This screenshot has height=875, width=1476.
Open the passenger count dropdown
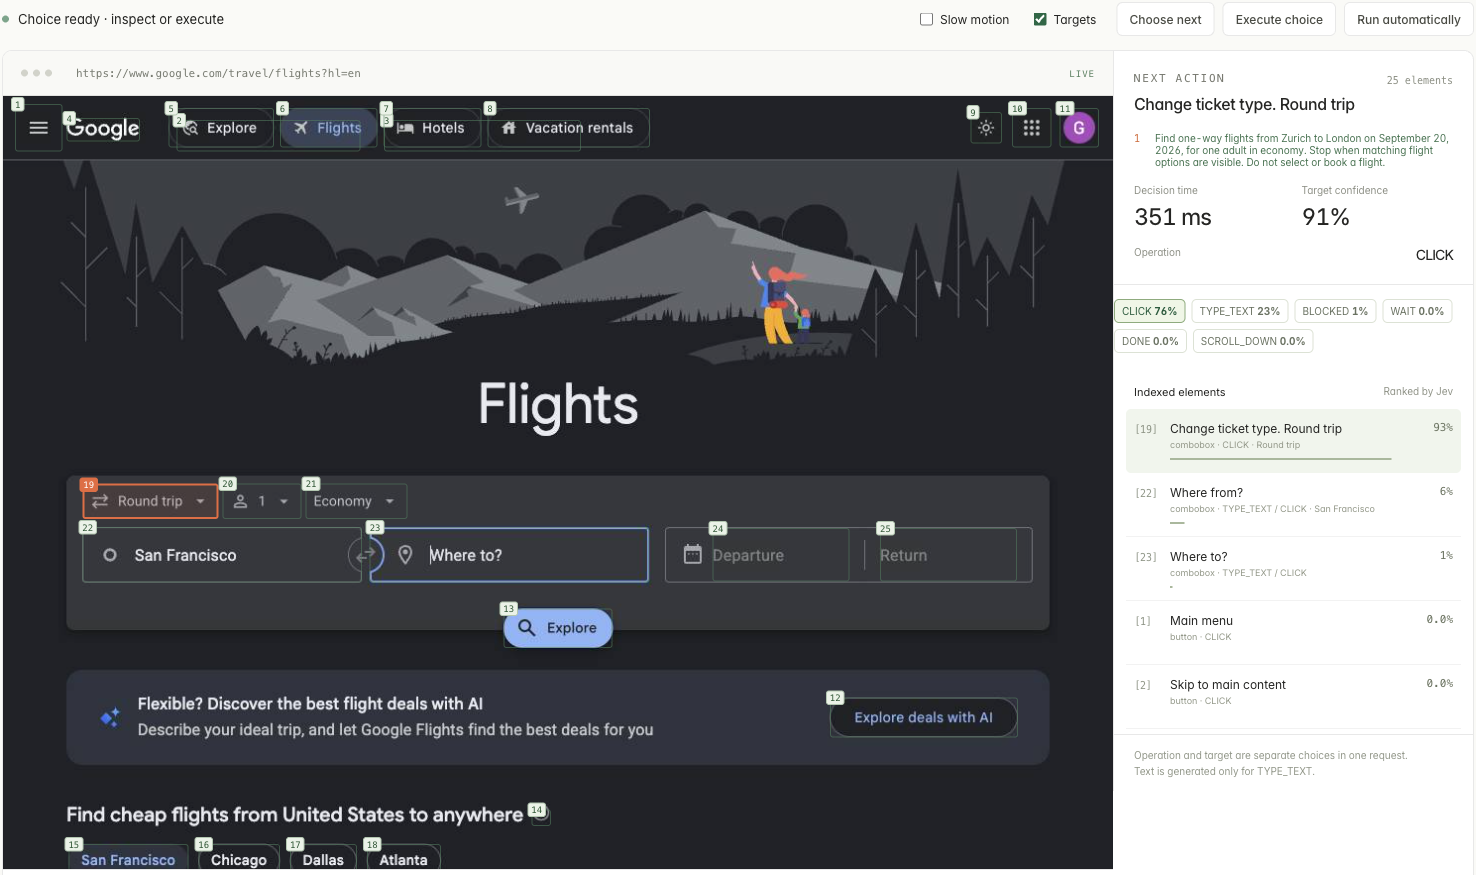261,501
